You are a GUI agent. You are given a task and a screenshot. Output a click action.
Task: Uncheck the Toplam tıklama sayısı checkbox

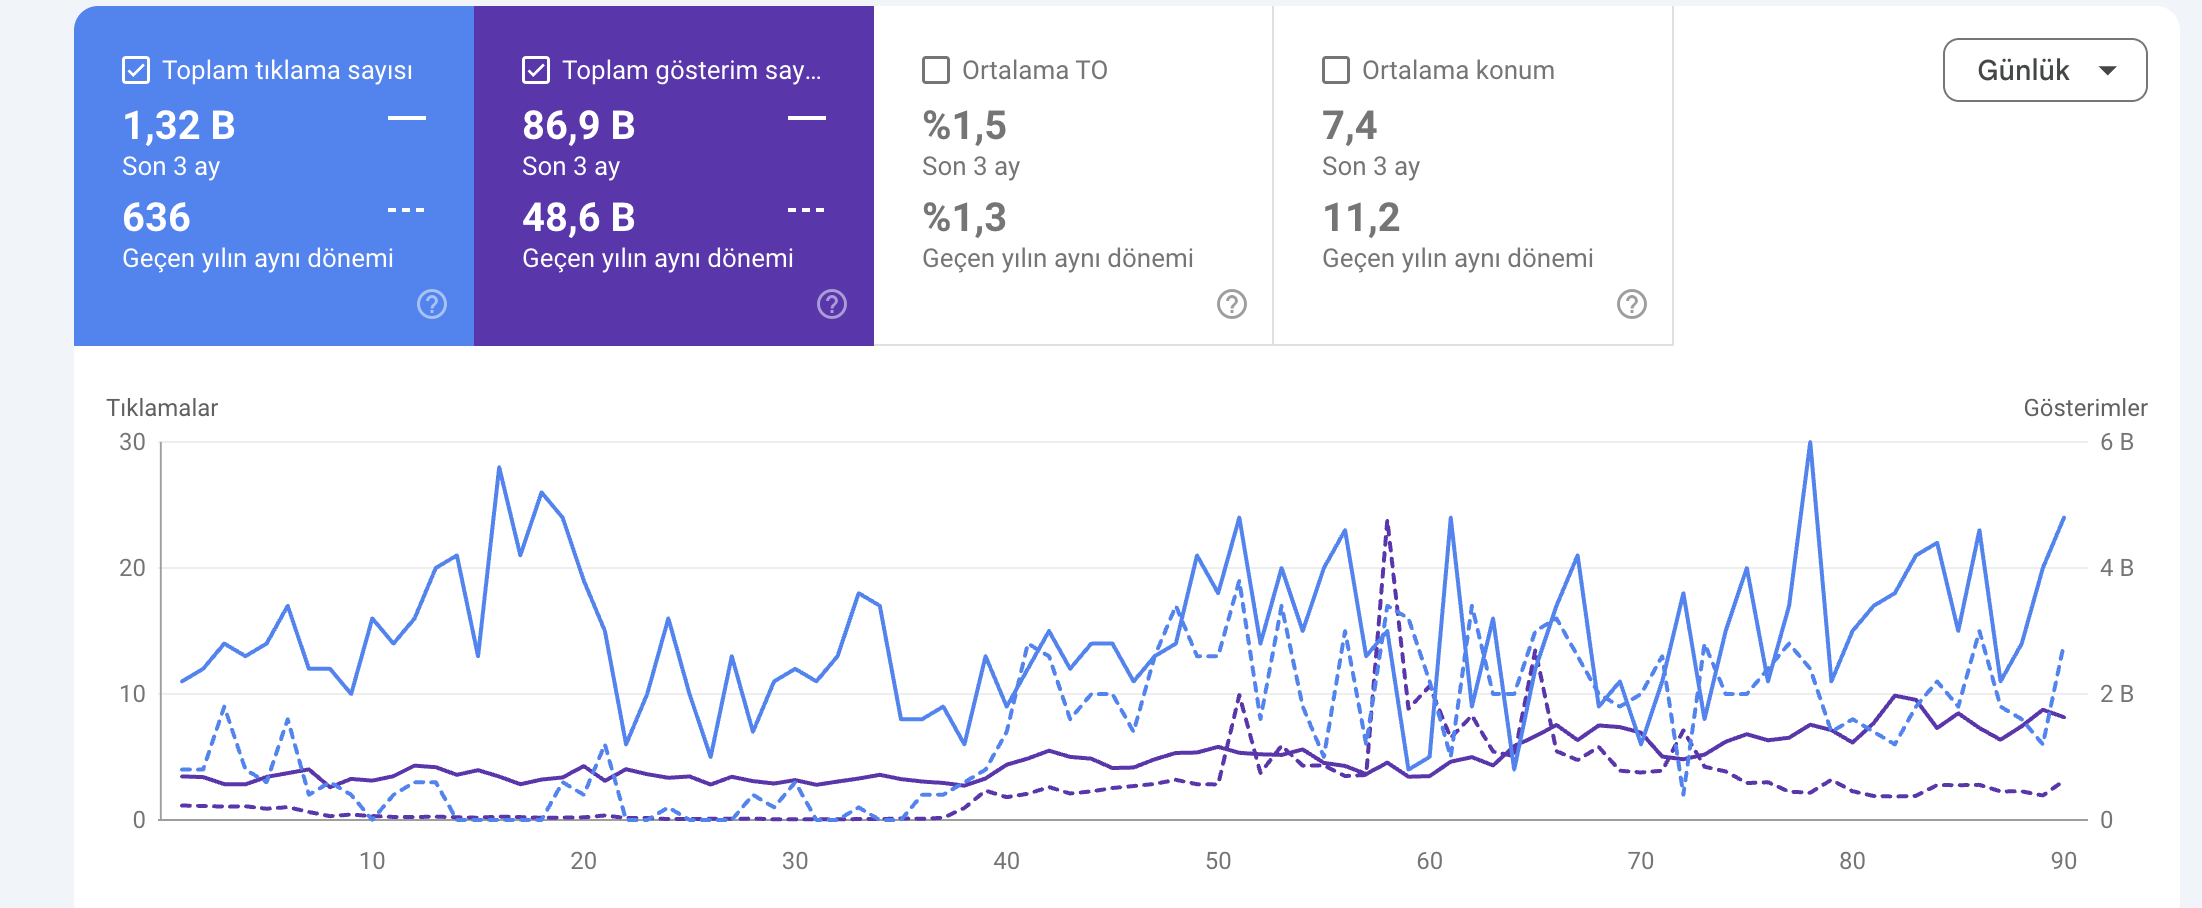134,70
